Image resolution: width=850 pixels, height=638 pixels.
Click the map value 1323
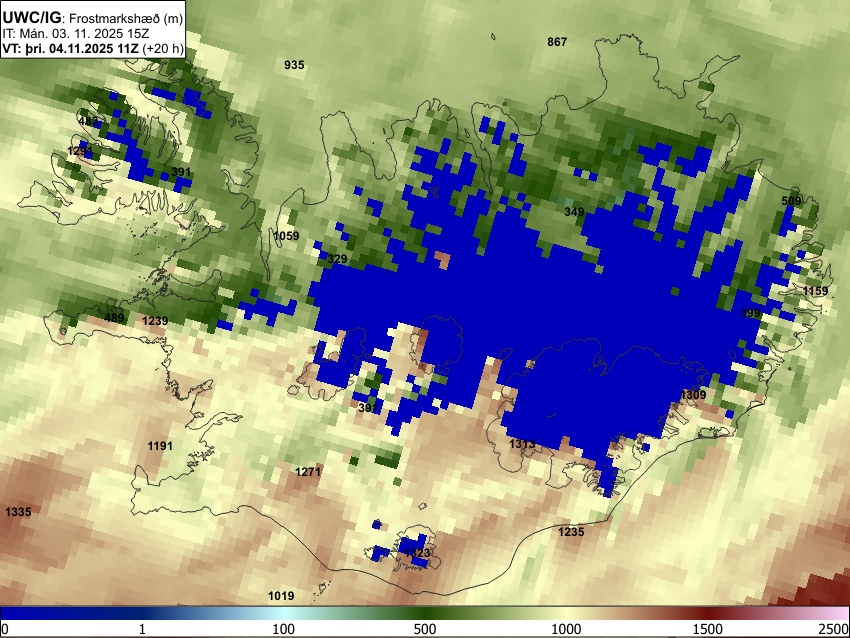(x=417, y=553)
